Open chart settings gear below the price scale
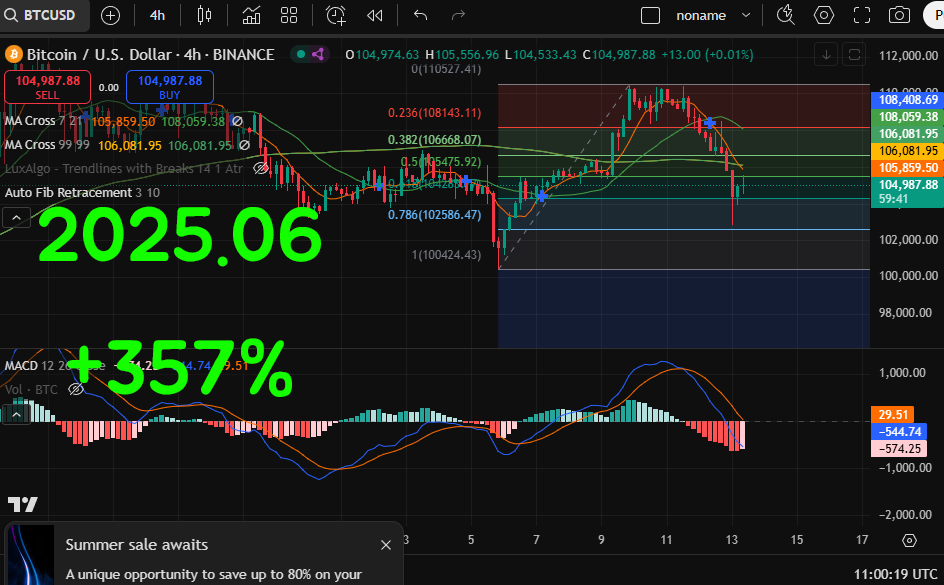Screen dimensions: 944x585 pyautogui.click(x=909, y=540)
